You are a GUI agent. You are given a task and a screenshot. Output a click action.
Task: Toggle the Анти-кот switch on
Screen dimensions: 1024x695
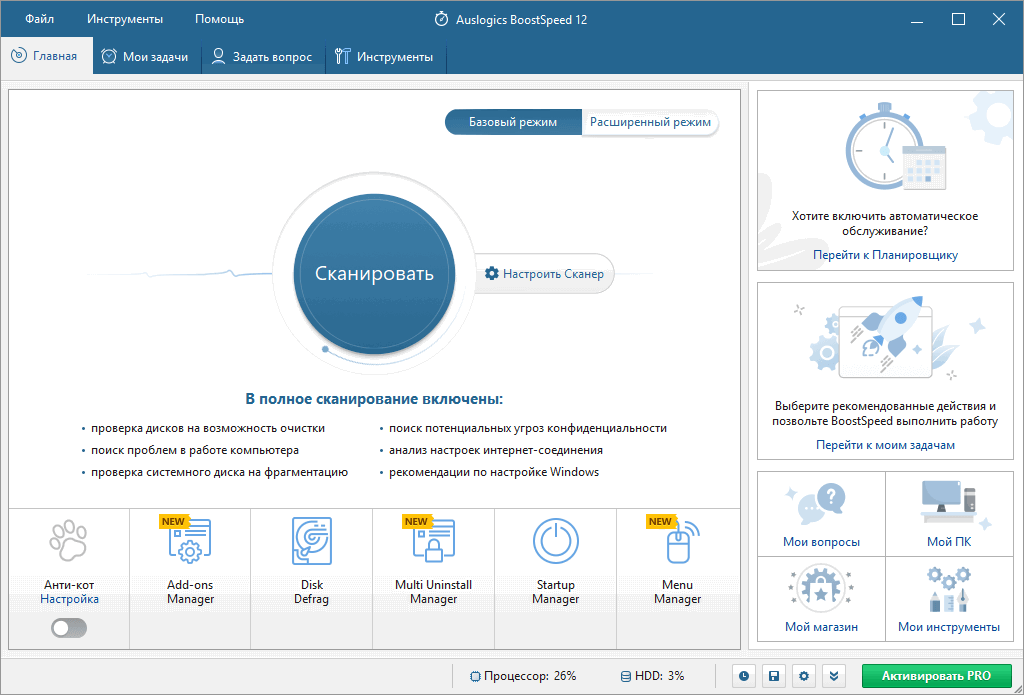pos(69,628)
